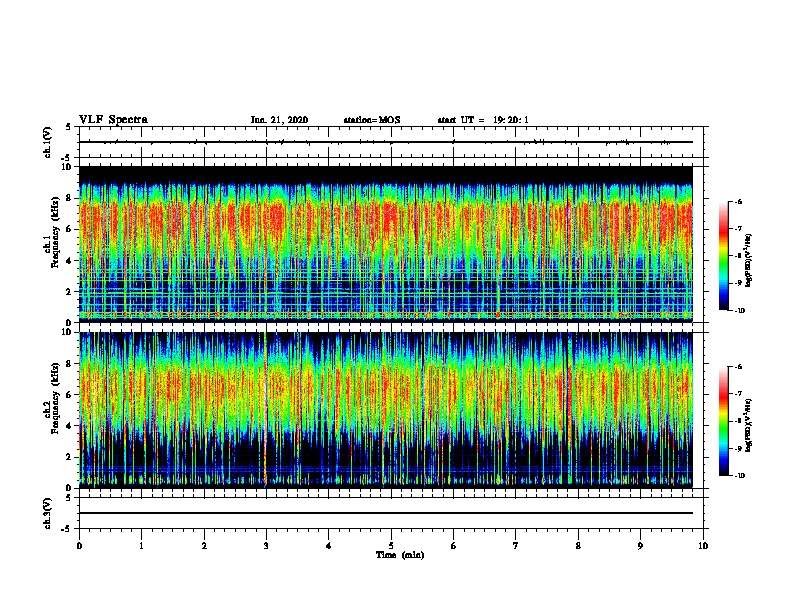Click the ch.1 spectrogram color scale bar
The image size is (792, 612).
tap(723, 256)
